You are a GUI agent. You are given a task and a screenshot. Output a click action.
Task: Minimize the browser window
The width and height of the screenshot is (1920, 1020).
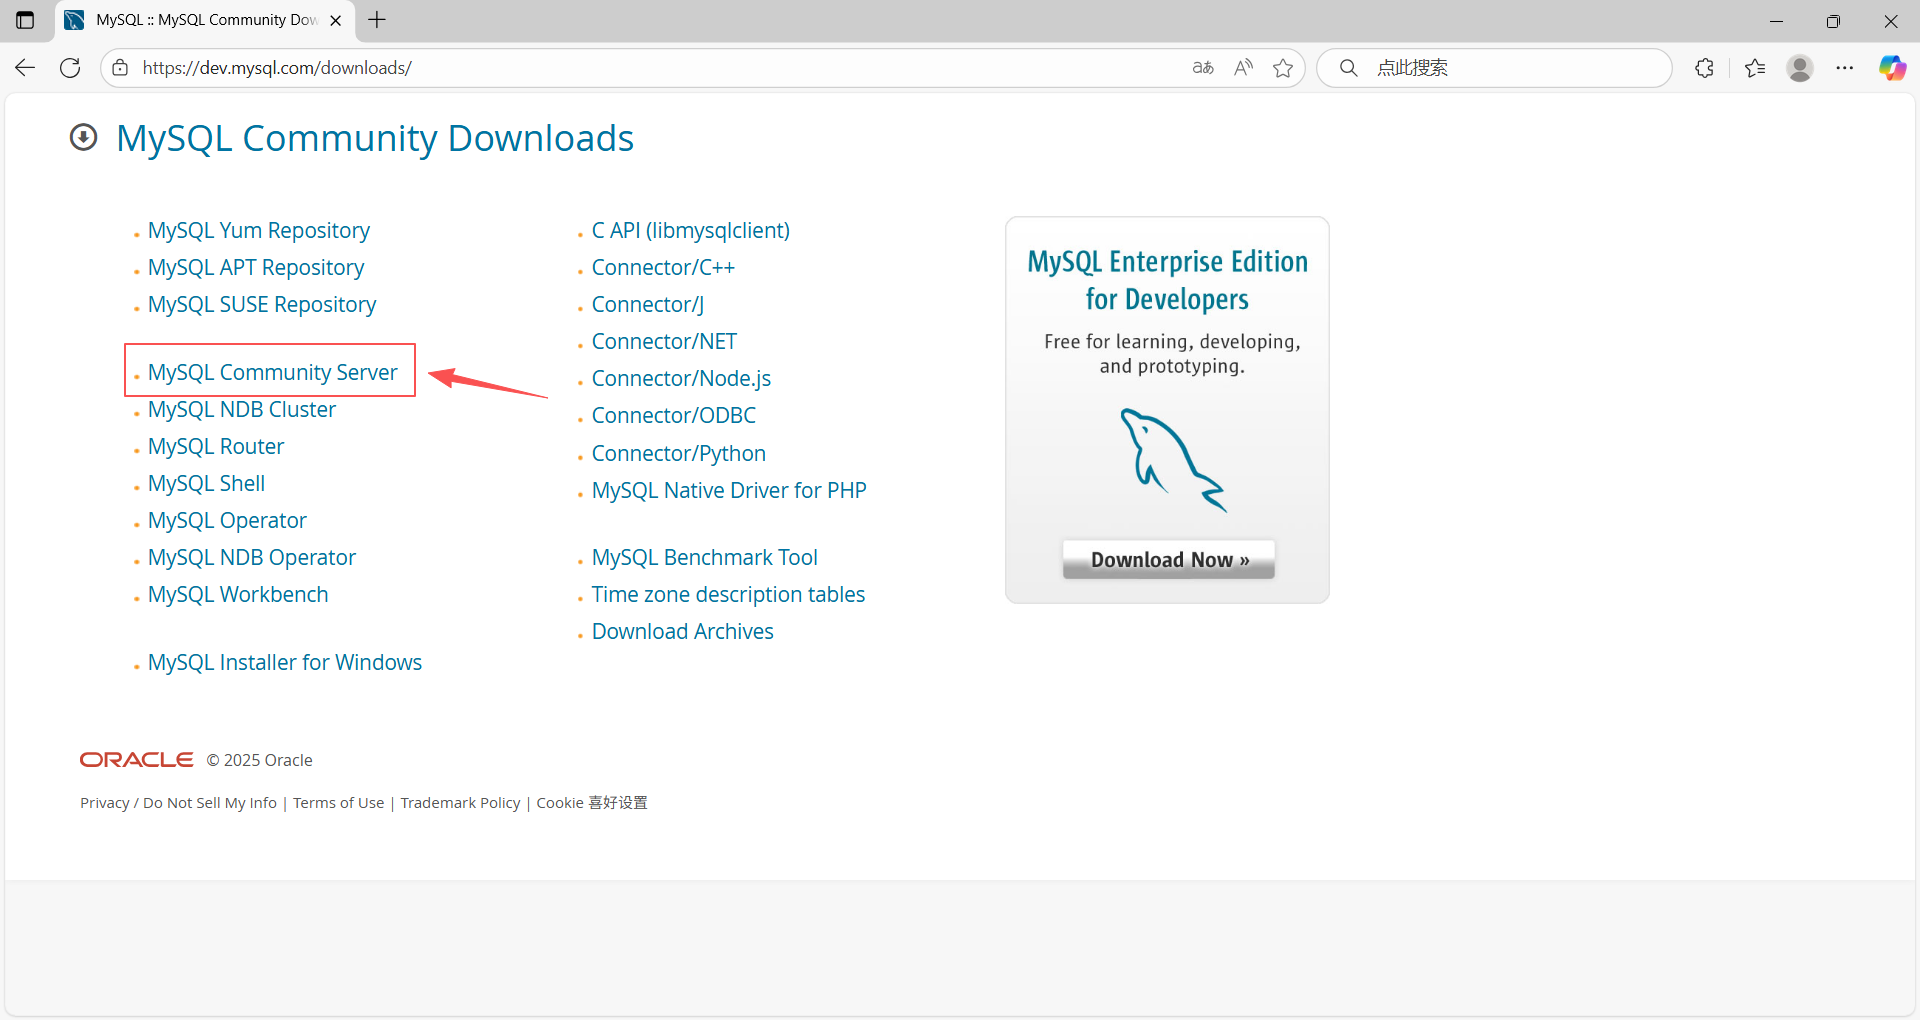(x=1777, y=20)
